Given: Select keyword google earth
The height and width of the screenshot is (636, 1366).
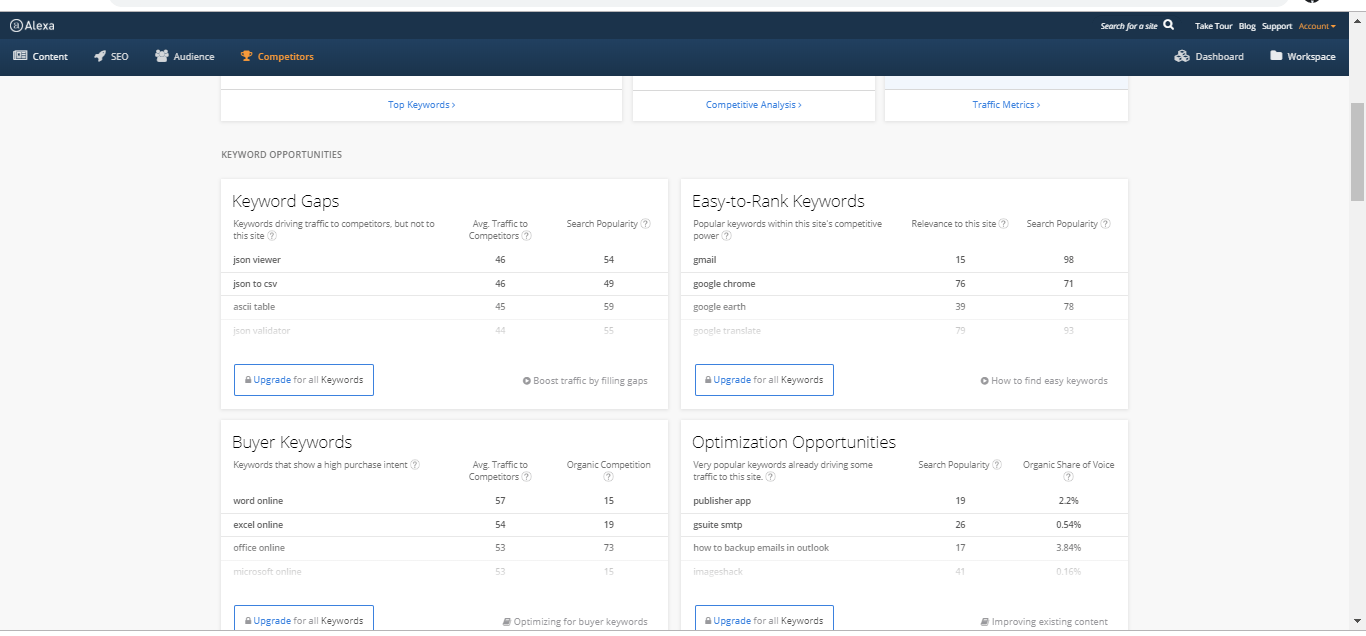Looking at the screenshot, I should 719,307.
